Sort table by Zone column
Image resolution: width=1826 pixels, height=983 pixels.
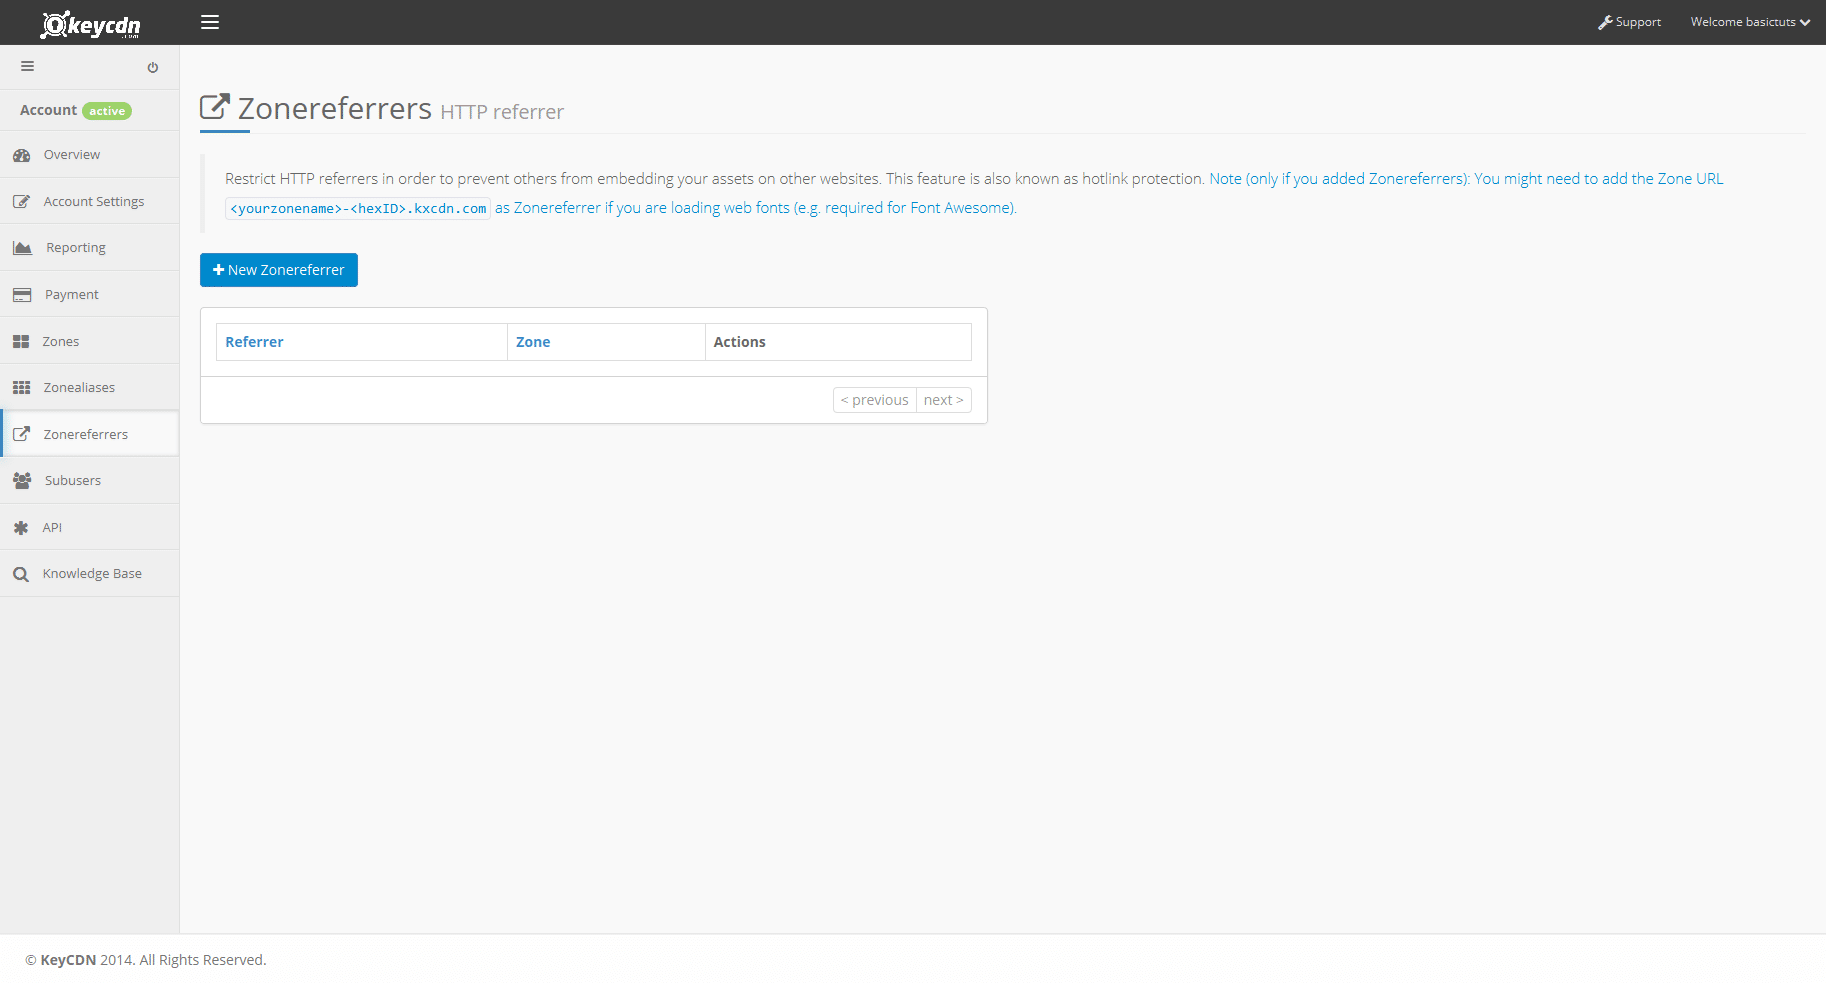[x=533, y=342]
